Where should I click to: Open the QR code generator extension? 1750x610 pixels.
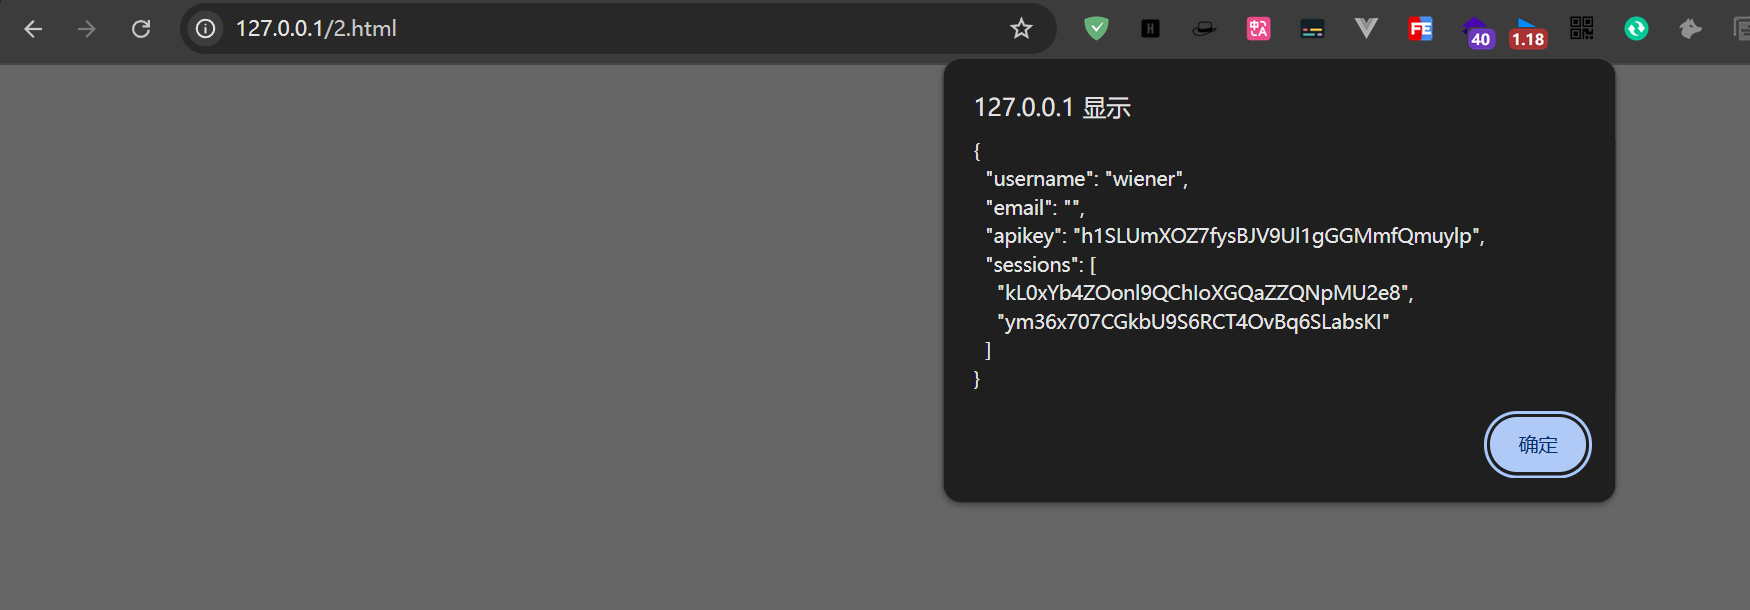click(x=1582, y=29)
